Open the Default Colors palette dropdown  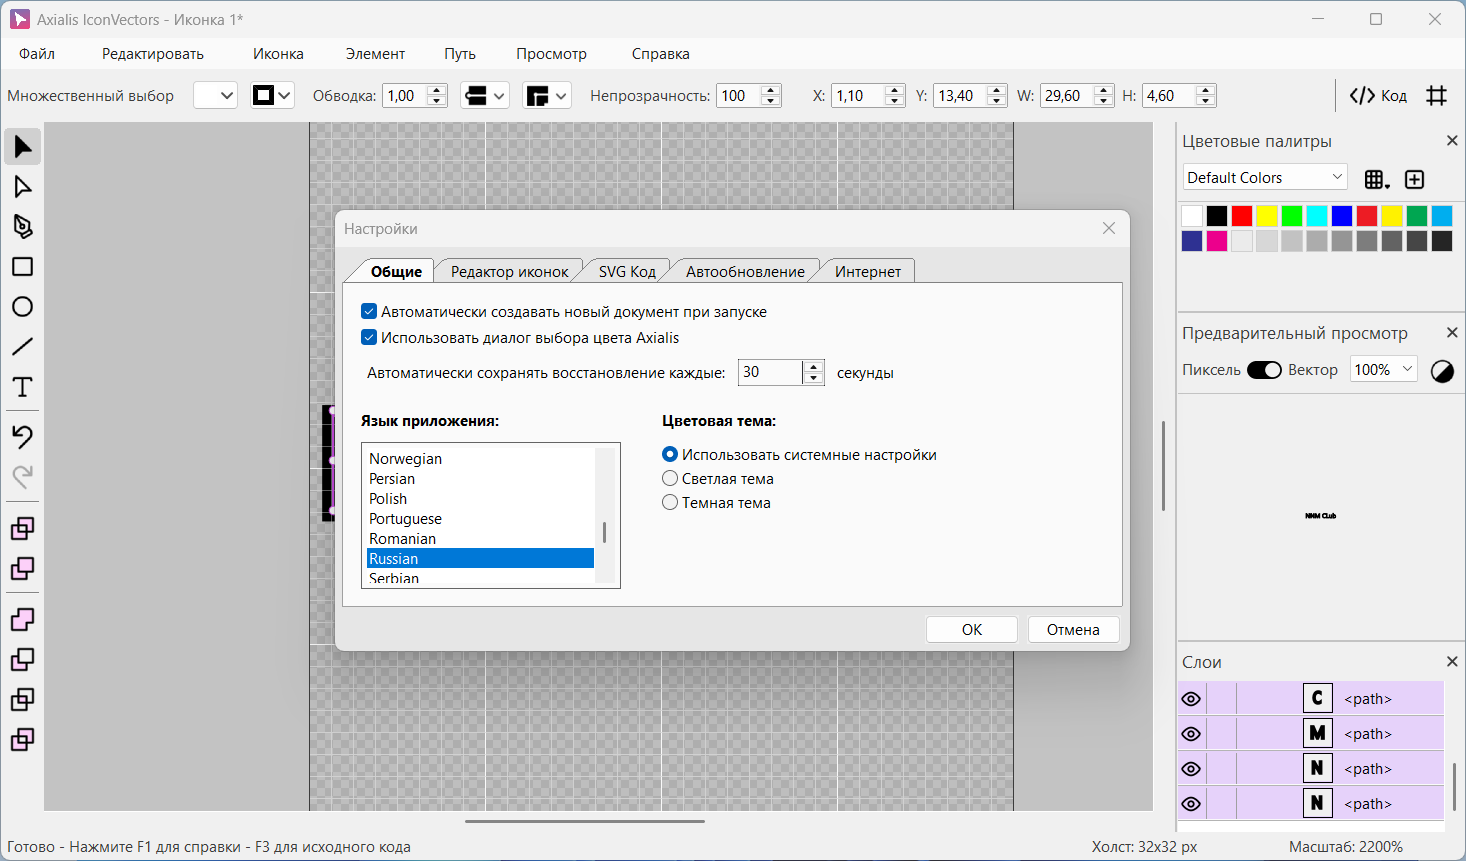(x=1264, y=178)
